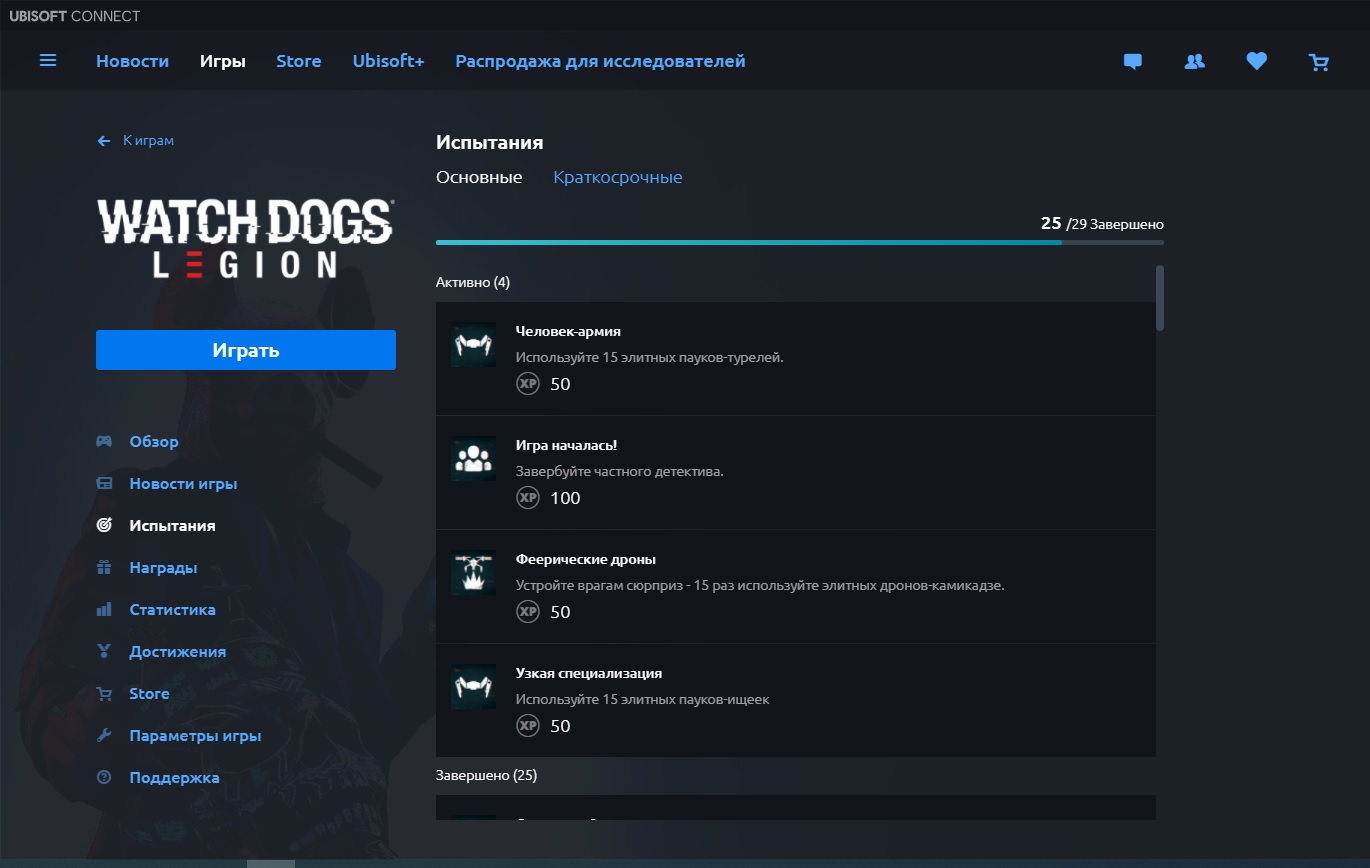
Task: Click the Watch Dogs Legion logo
Action: click(245, 238)
